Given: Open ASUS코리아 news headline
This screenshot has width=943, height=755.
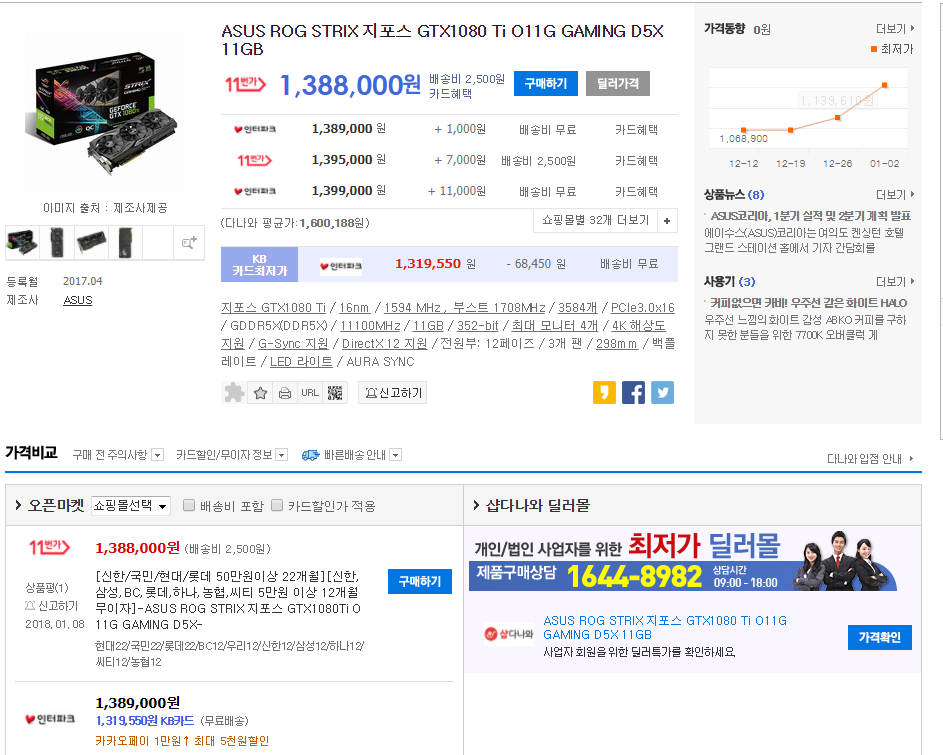Looking at the screenshot, I should click(x=810, y=216).
